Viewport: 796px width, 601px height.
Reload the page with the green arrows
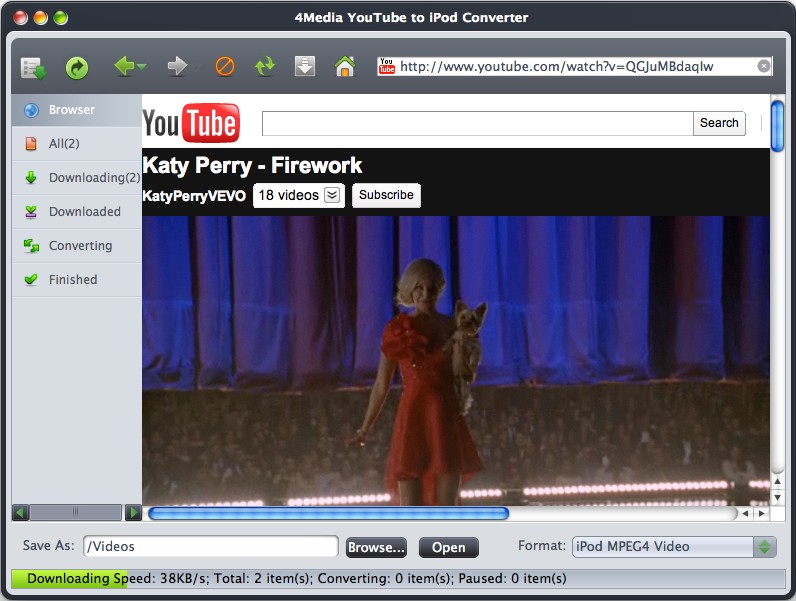[264, 66]
